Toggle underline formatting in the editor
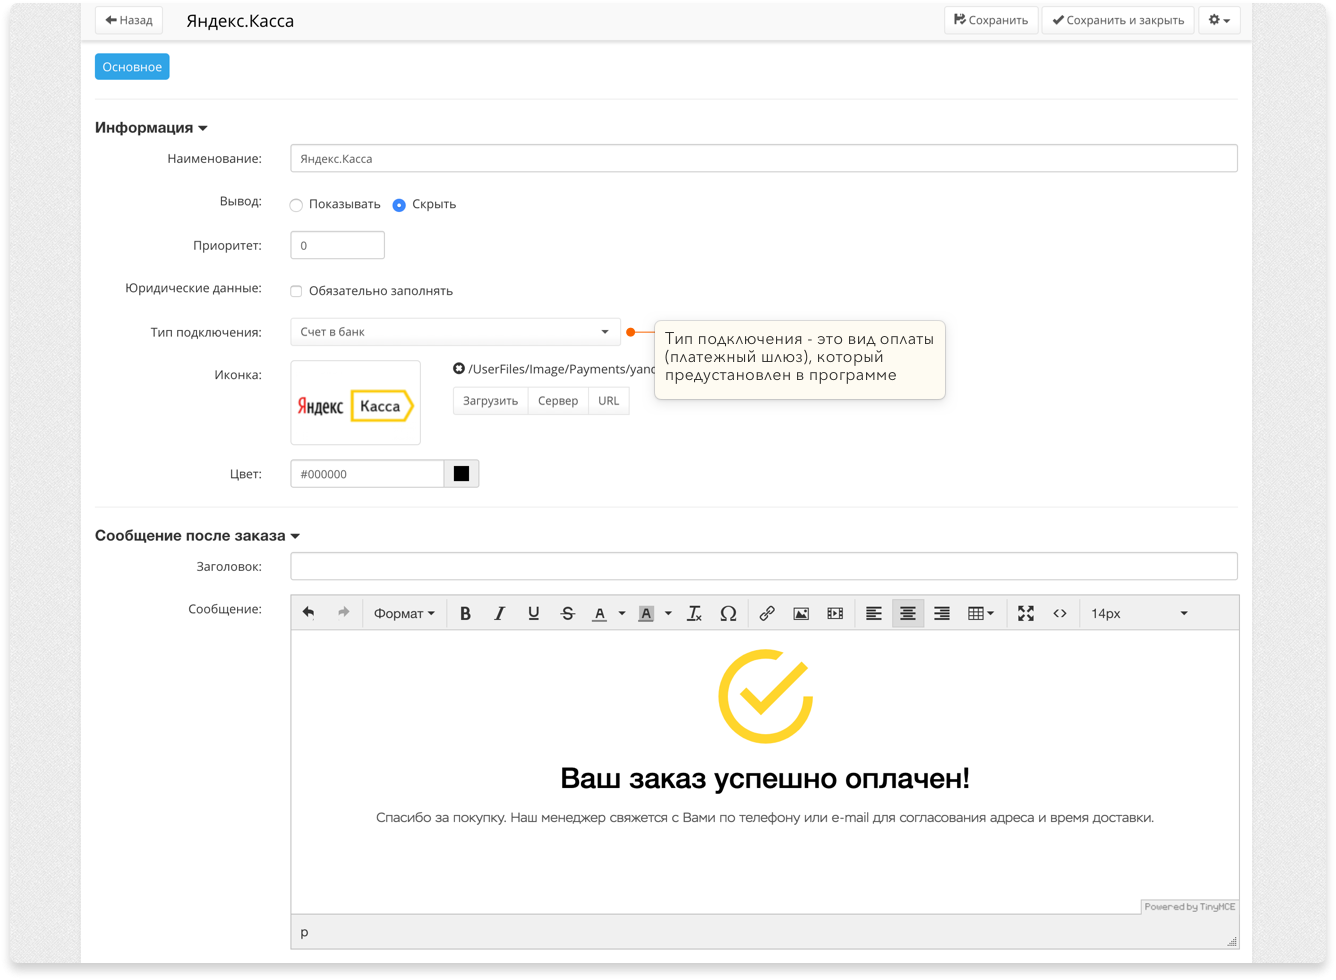The height and width of the screenshot is (980, 1336). pos(533,613)
